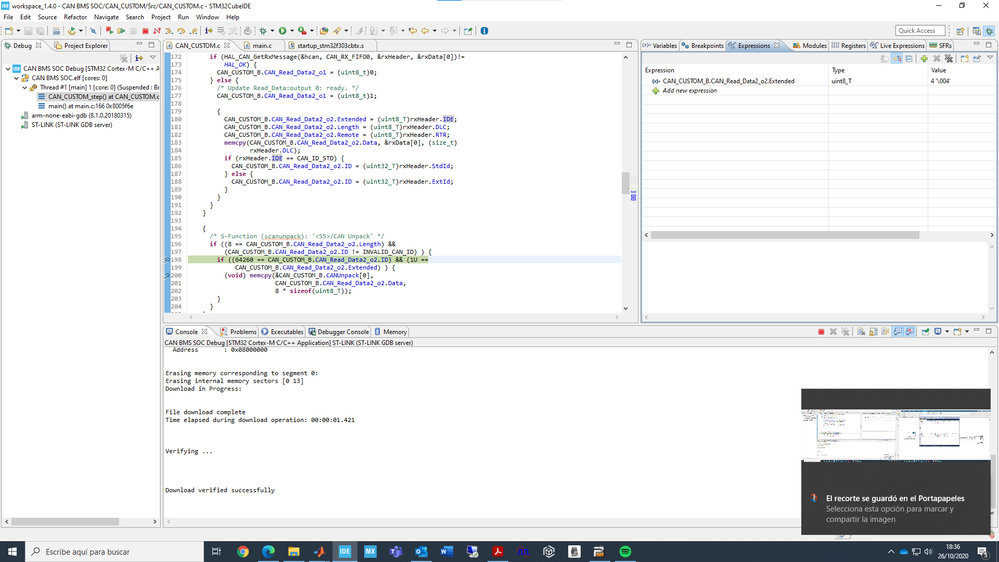Toggle Skip All Breakpoints toolbar icon
Viewport: 999px width, 562px height.
point(93,31)
